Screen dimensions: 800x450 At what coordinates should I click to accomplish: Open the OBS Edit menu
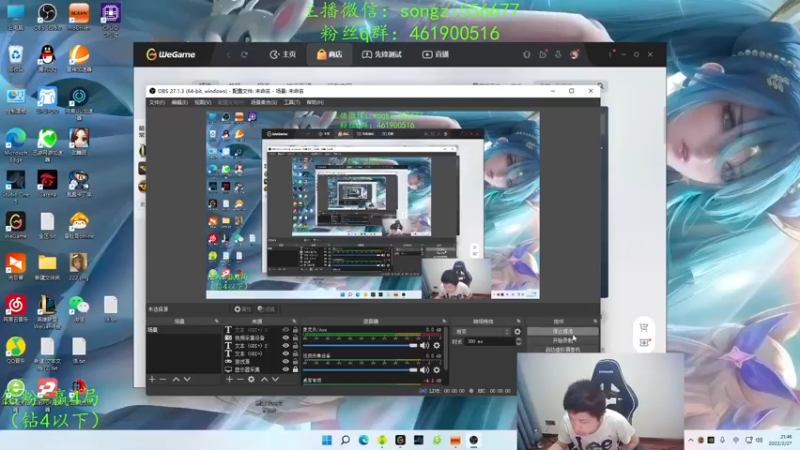[x=179, y=103]
